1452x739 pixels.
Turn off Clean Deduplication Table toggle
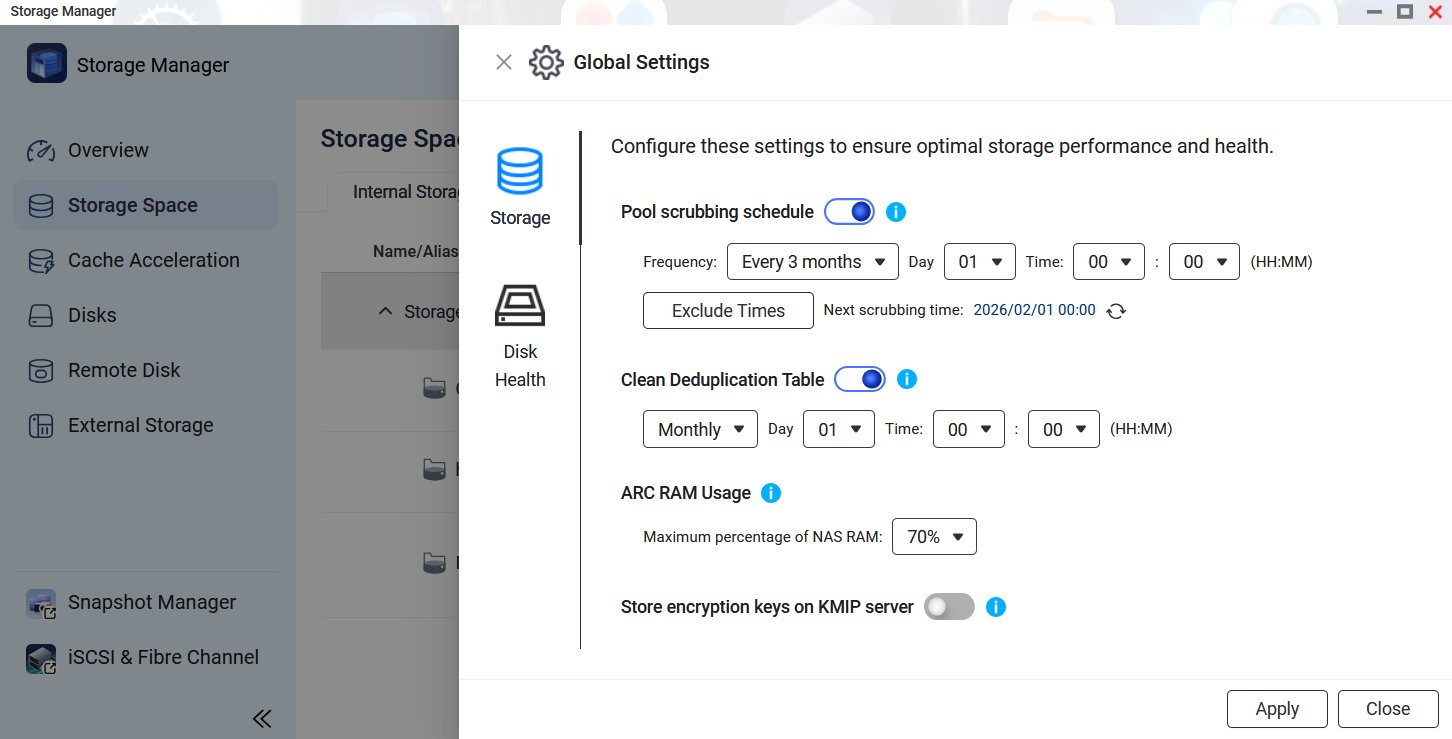(x=860, y=380)
